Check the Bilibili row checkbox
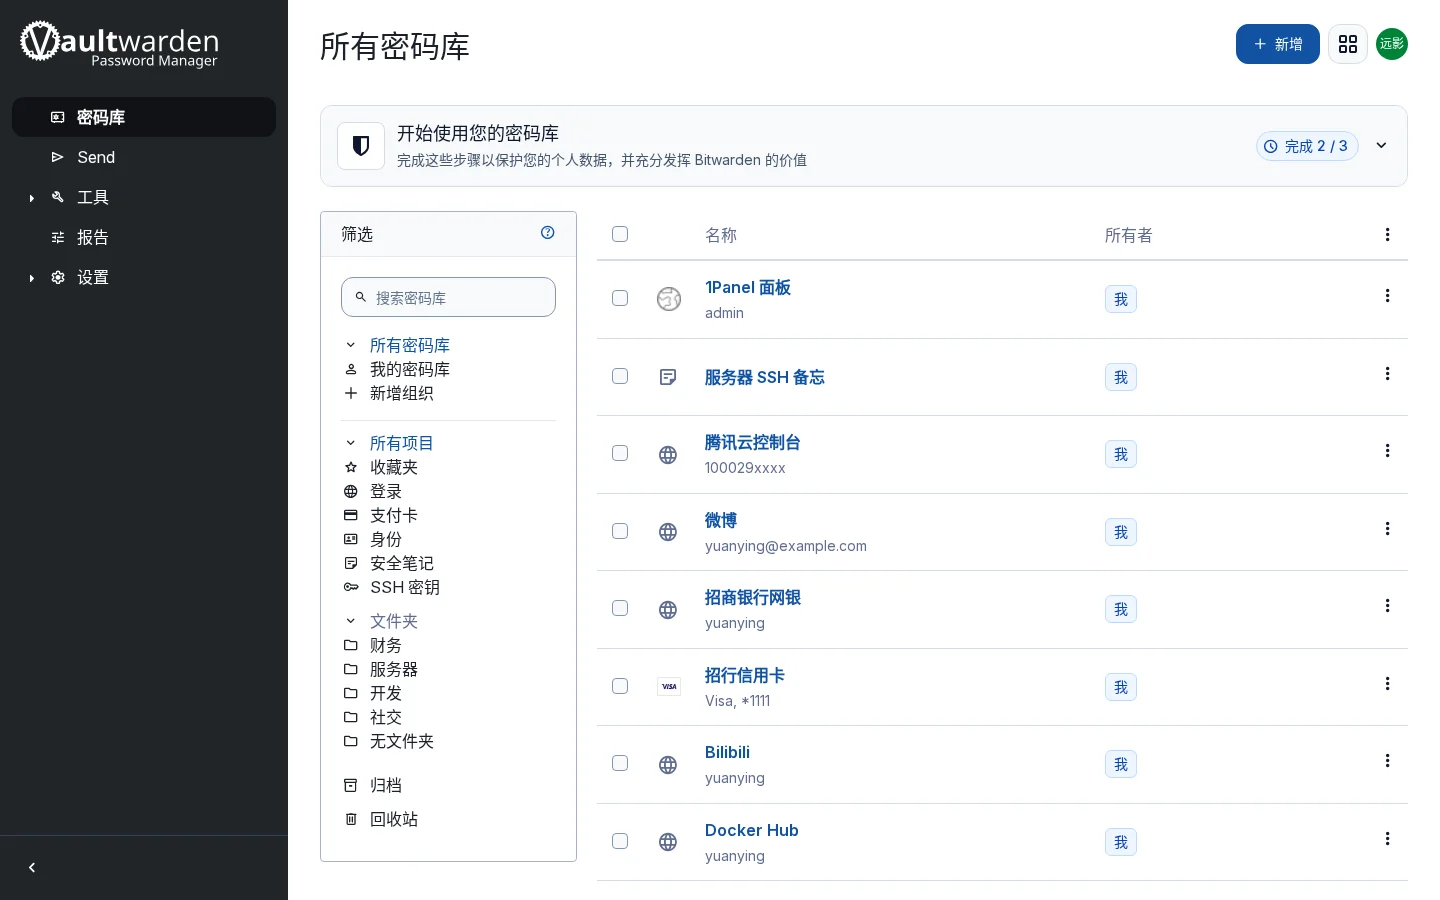 point(620,763)
